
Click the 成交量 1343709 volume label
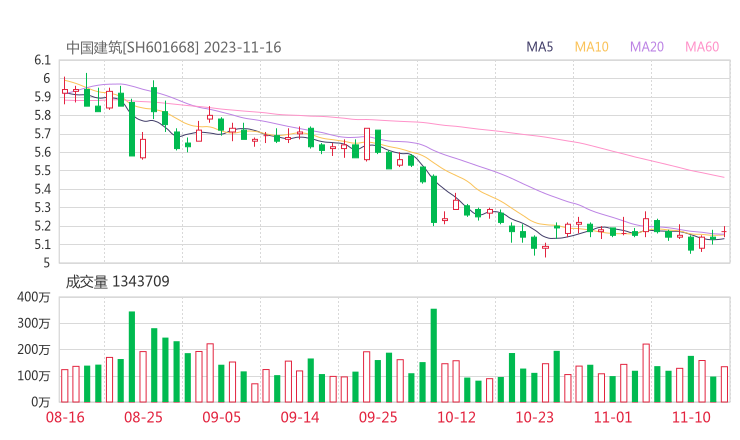tap(117, 281)
